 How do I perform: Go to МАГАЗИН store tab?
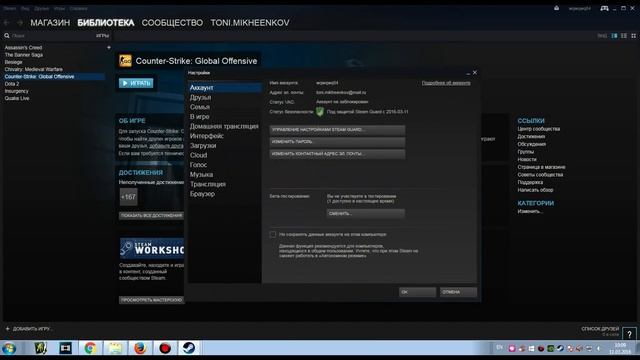click(50, 23)
